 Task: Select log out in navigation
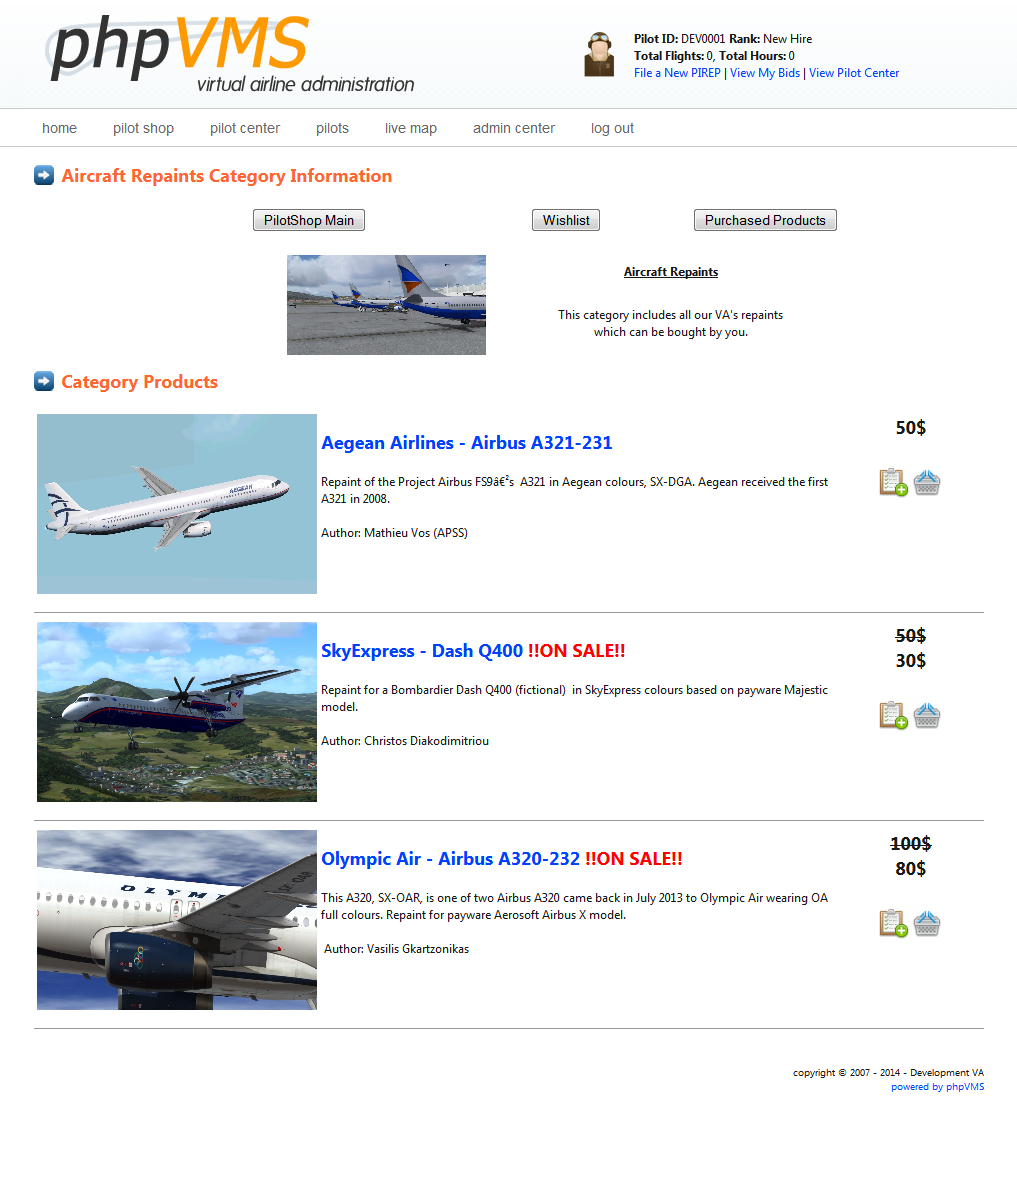tap(612, 128)
